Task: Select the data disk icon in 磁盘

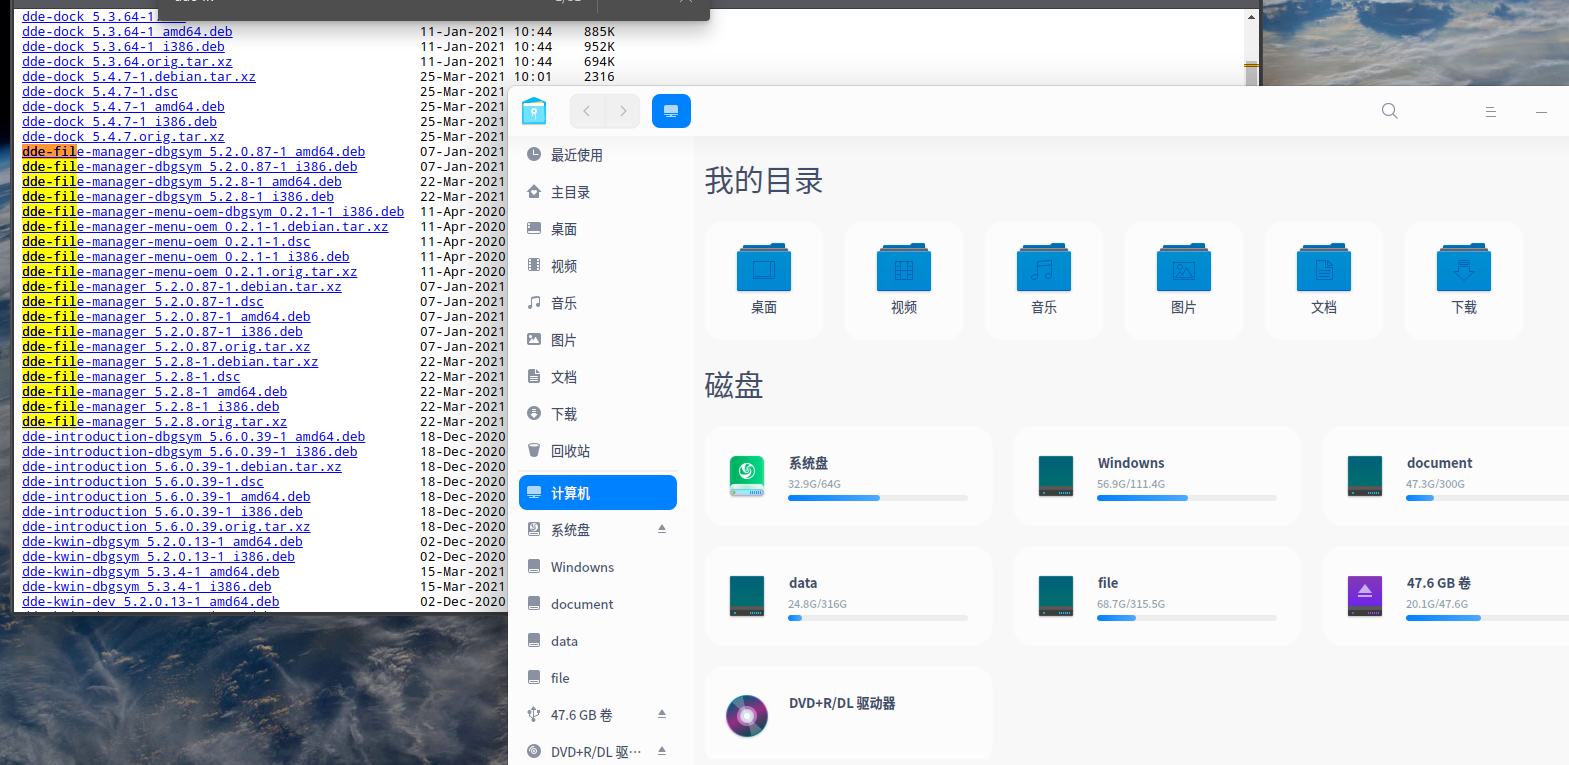Action: point(747,596)
